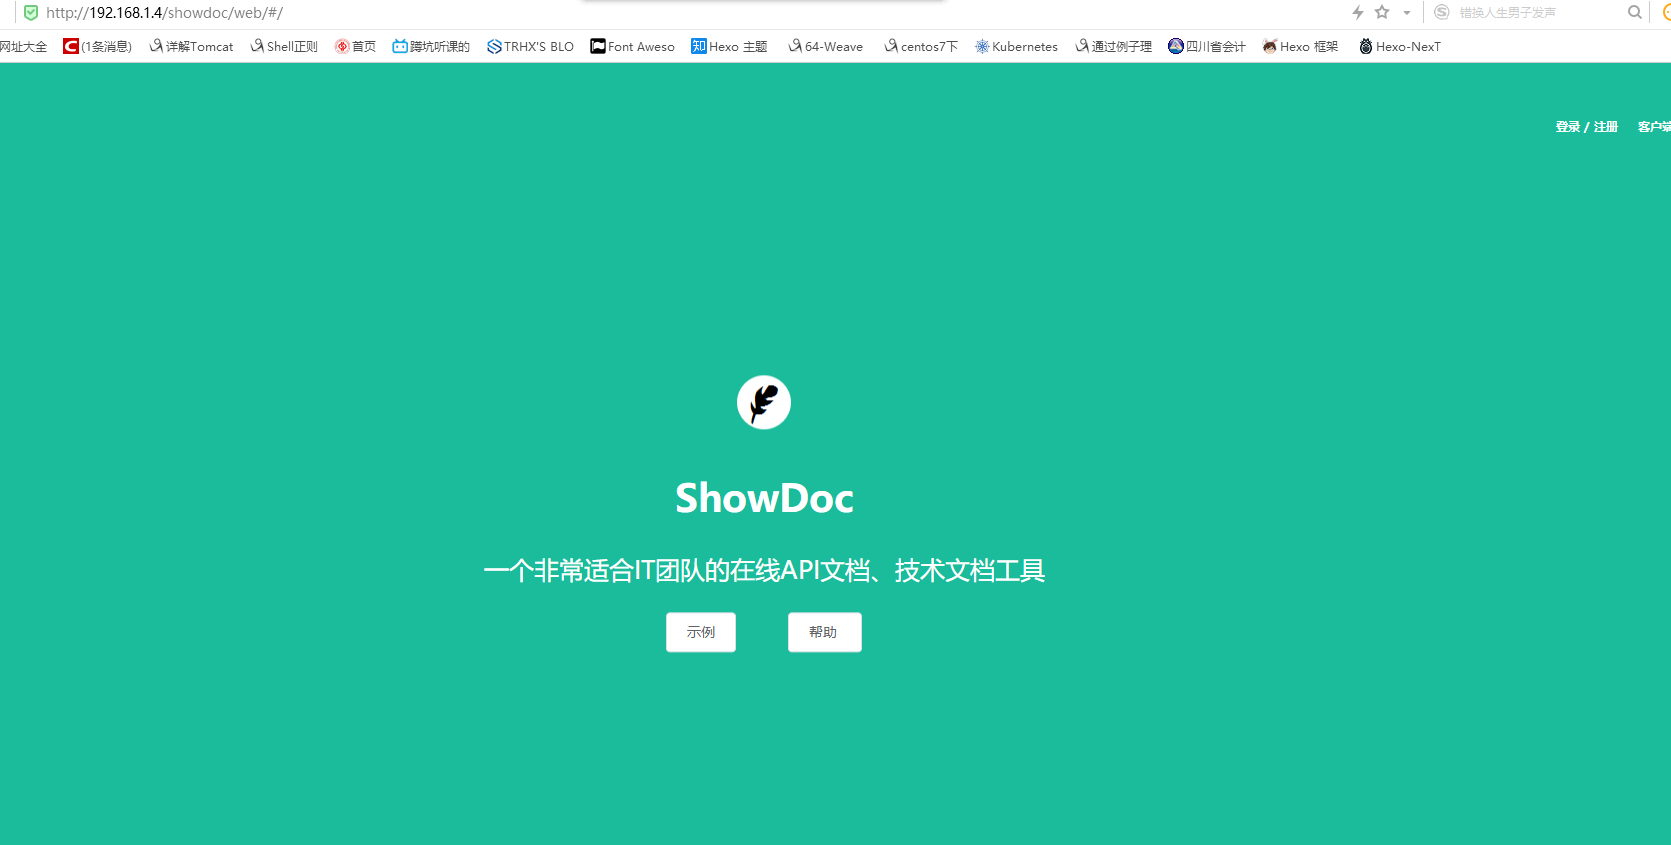The height and width of the screenshot is (845, 1671).
Task: Click the 登录 / 注册 link
Action: 1587,127
